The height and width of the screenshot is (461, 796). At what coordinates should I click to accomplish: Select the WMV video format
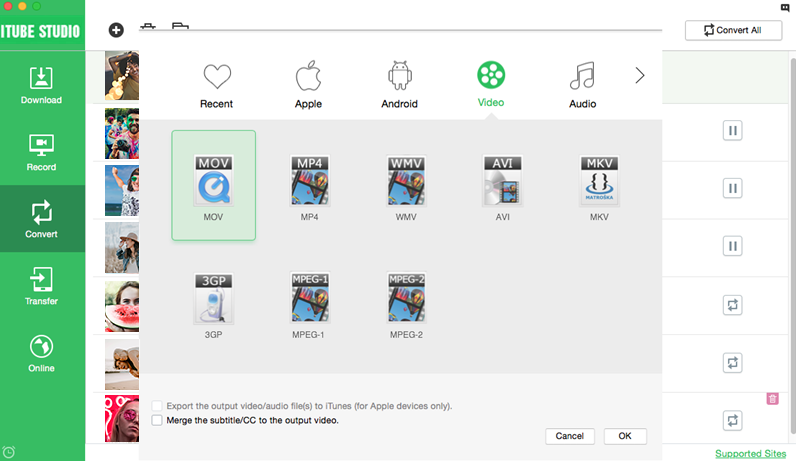[x=406, y=188]
